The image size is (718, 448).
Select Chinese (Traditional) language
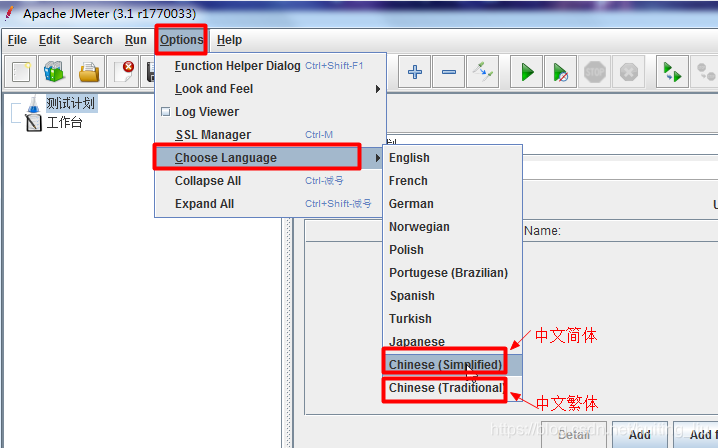pyautogui.click(x=452, y=388)
